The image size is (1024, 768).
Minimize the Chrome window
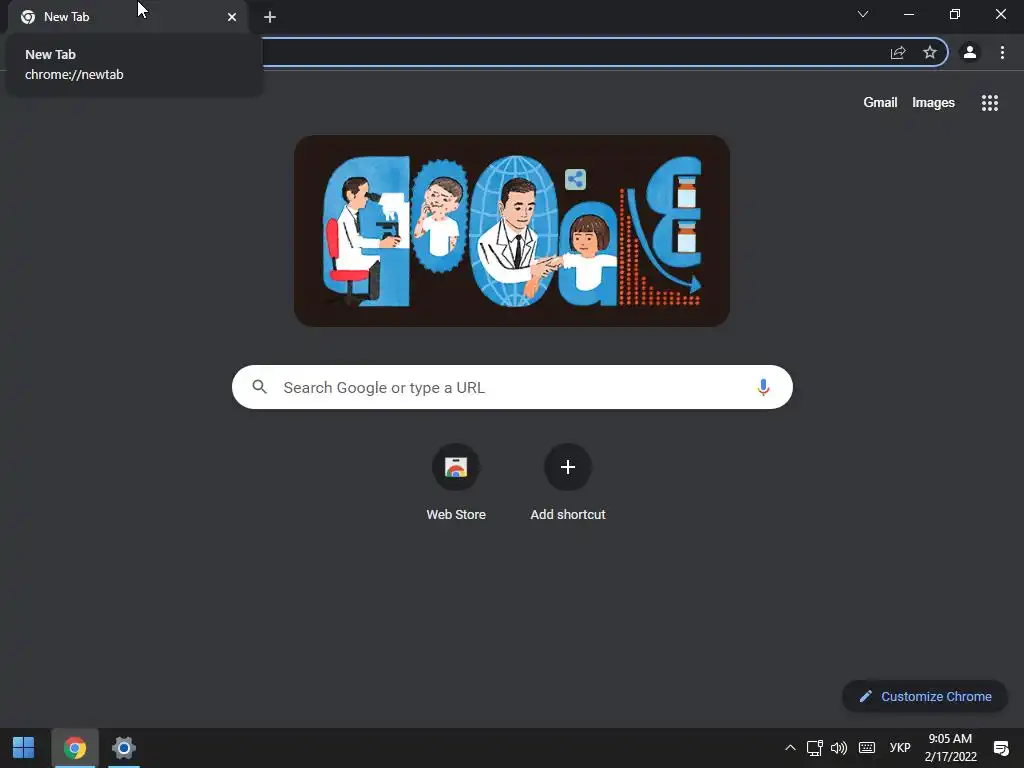click(908, 14)
